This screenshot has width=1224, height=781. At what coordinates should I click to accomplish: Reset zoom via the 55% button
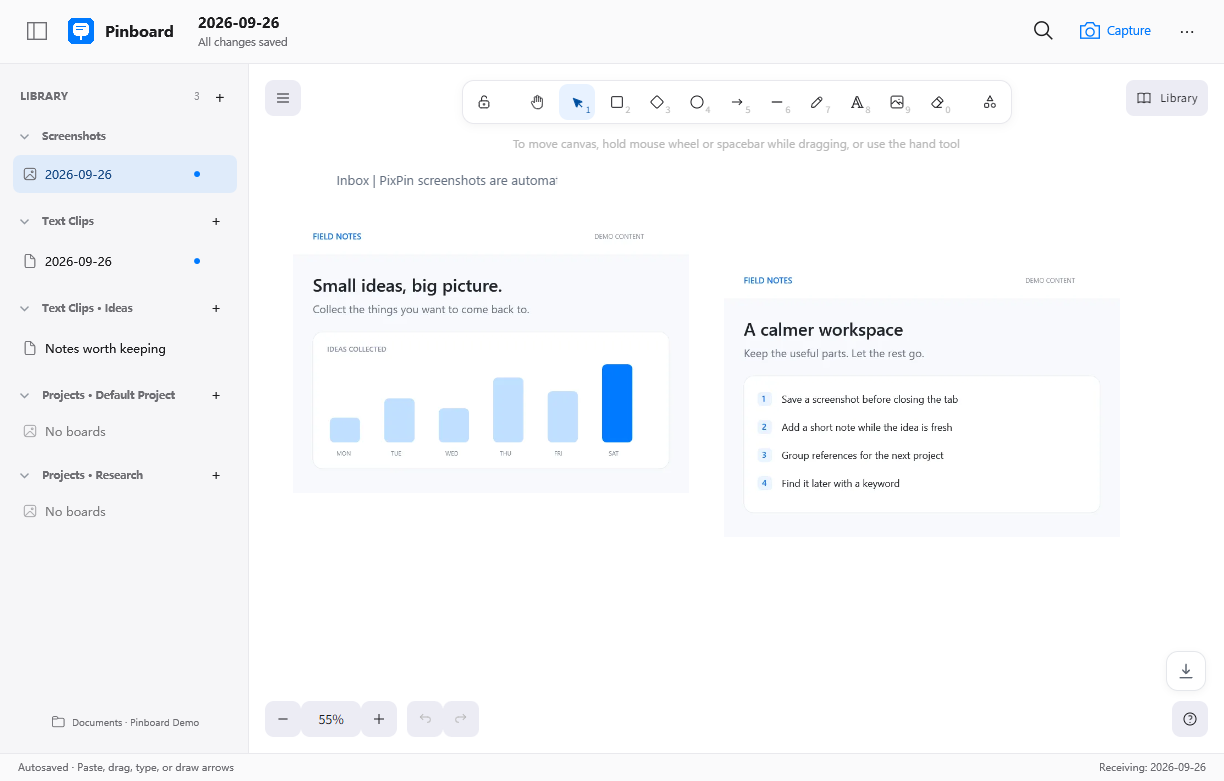331,719
